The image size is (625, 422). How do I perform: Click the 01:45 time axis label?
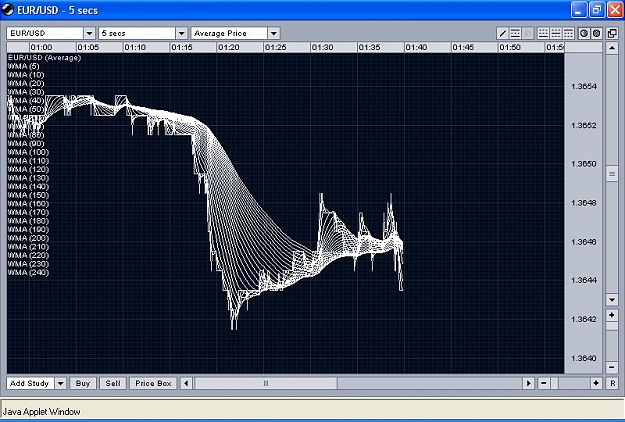coord(463,47)
